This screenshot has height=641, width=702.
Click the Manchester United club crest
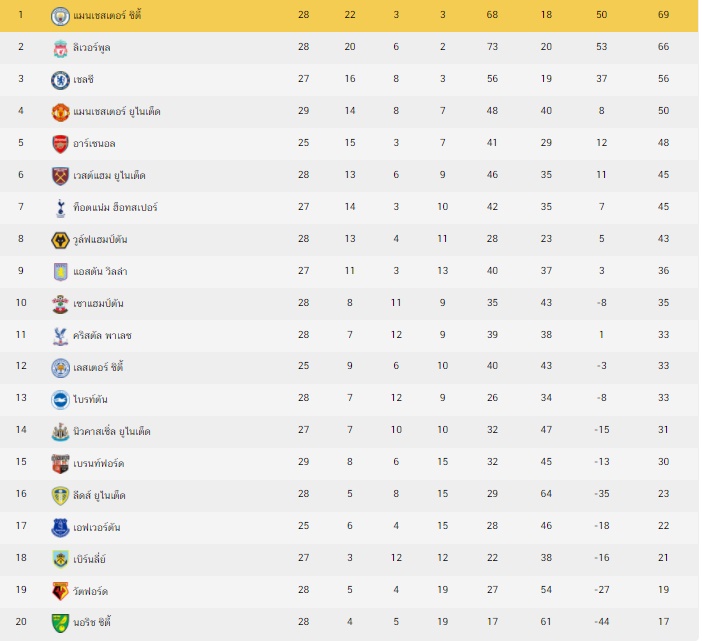[60, 112]
